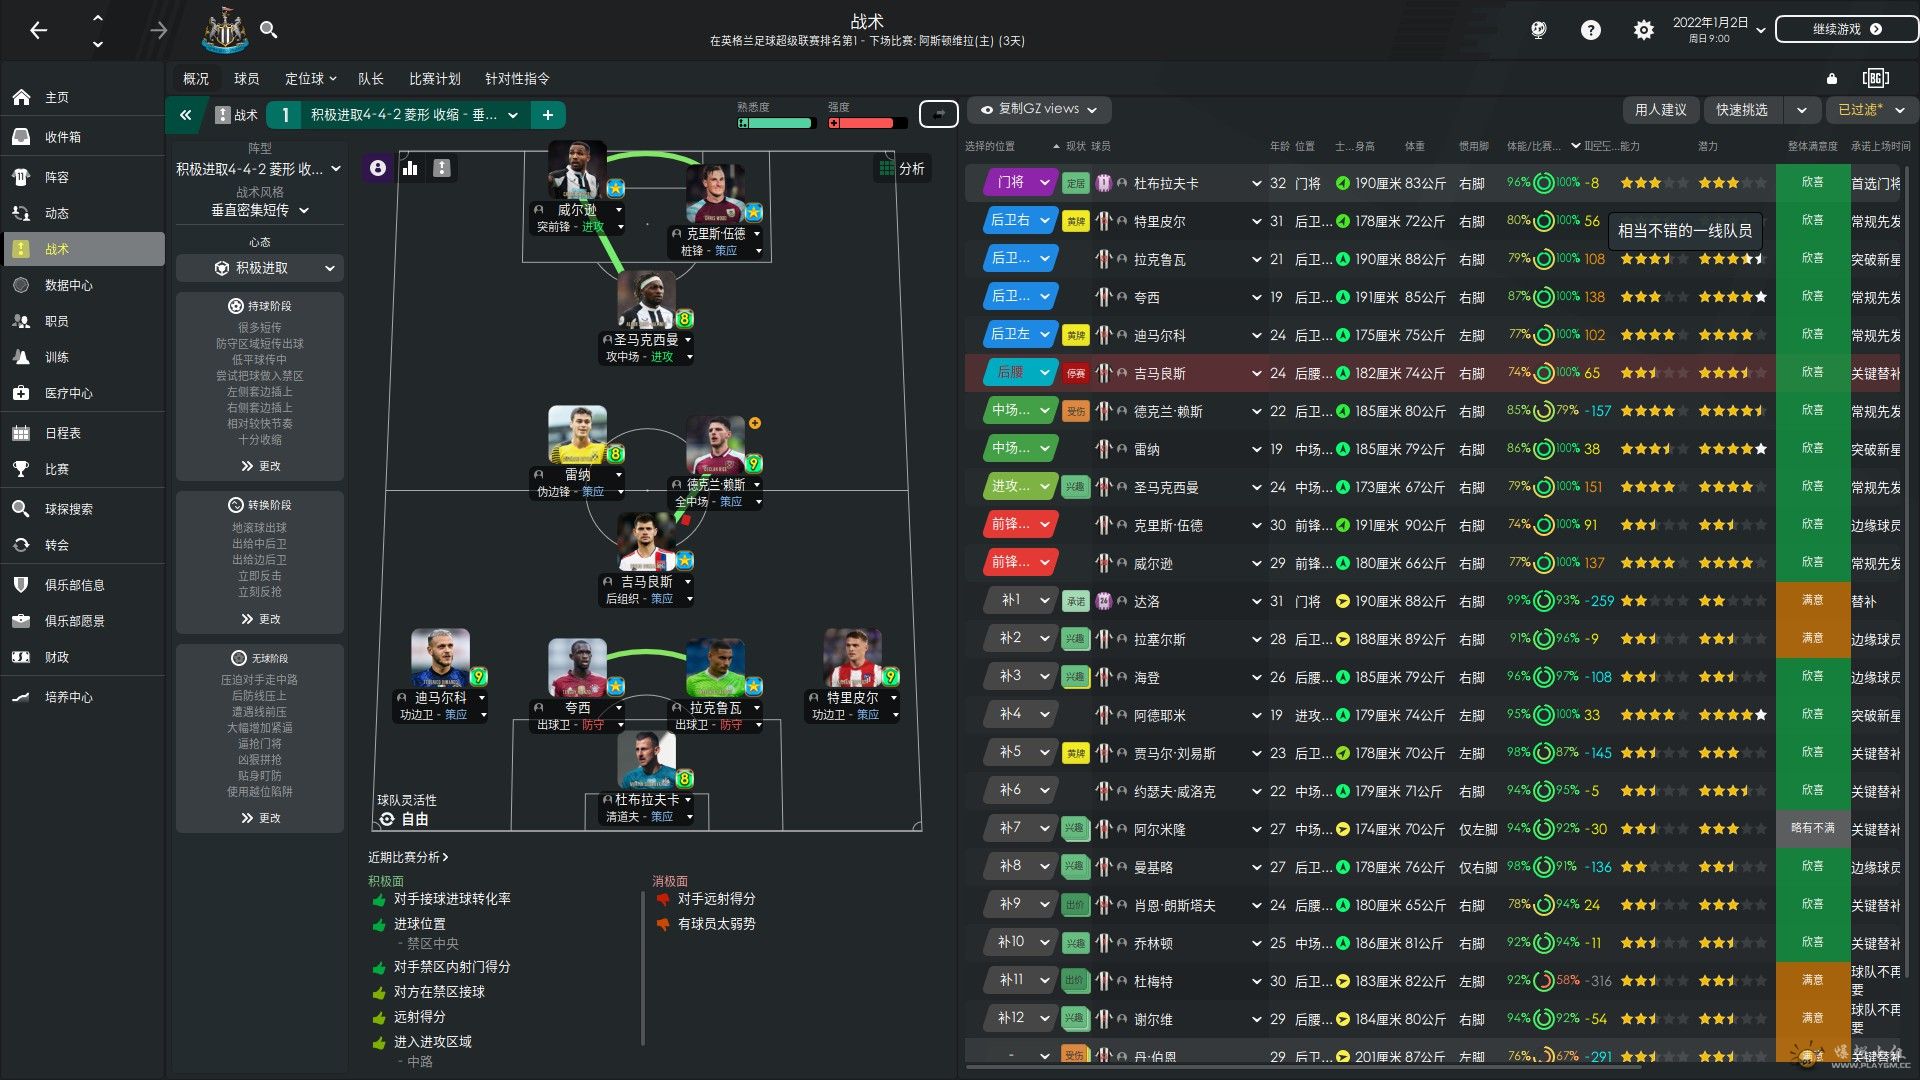The height and width of the screenshot is (1080, 1920).
Task: Open 主页 home in sidebar
Action: (84, 97)
